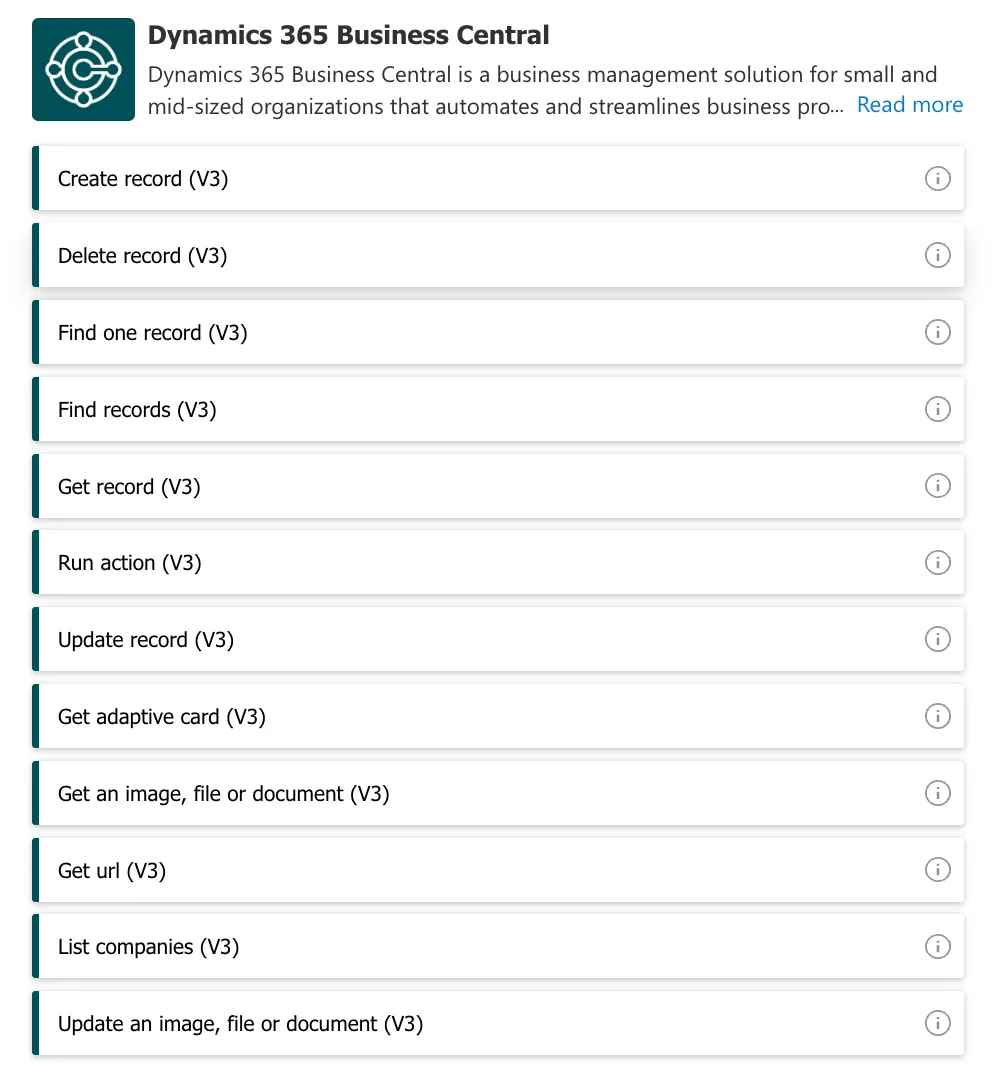Select the List companies (V3) action
The width and height of the screenshot is (994, 1078).
[x=400, y=946]
